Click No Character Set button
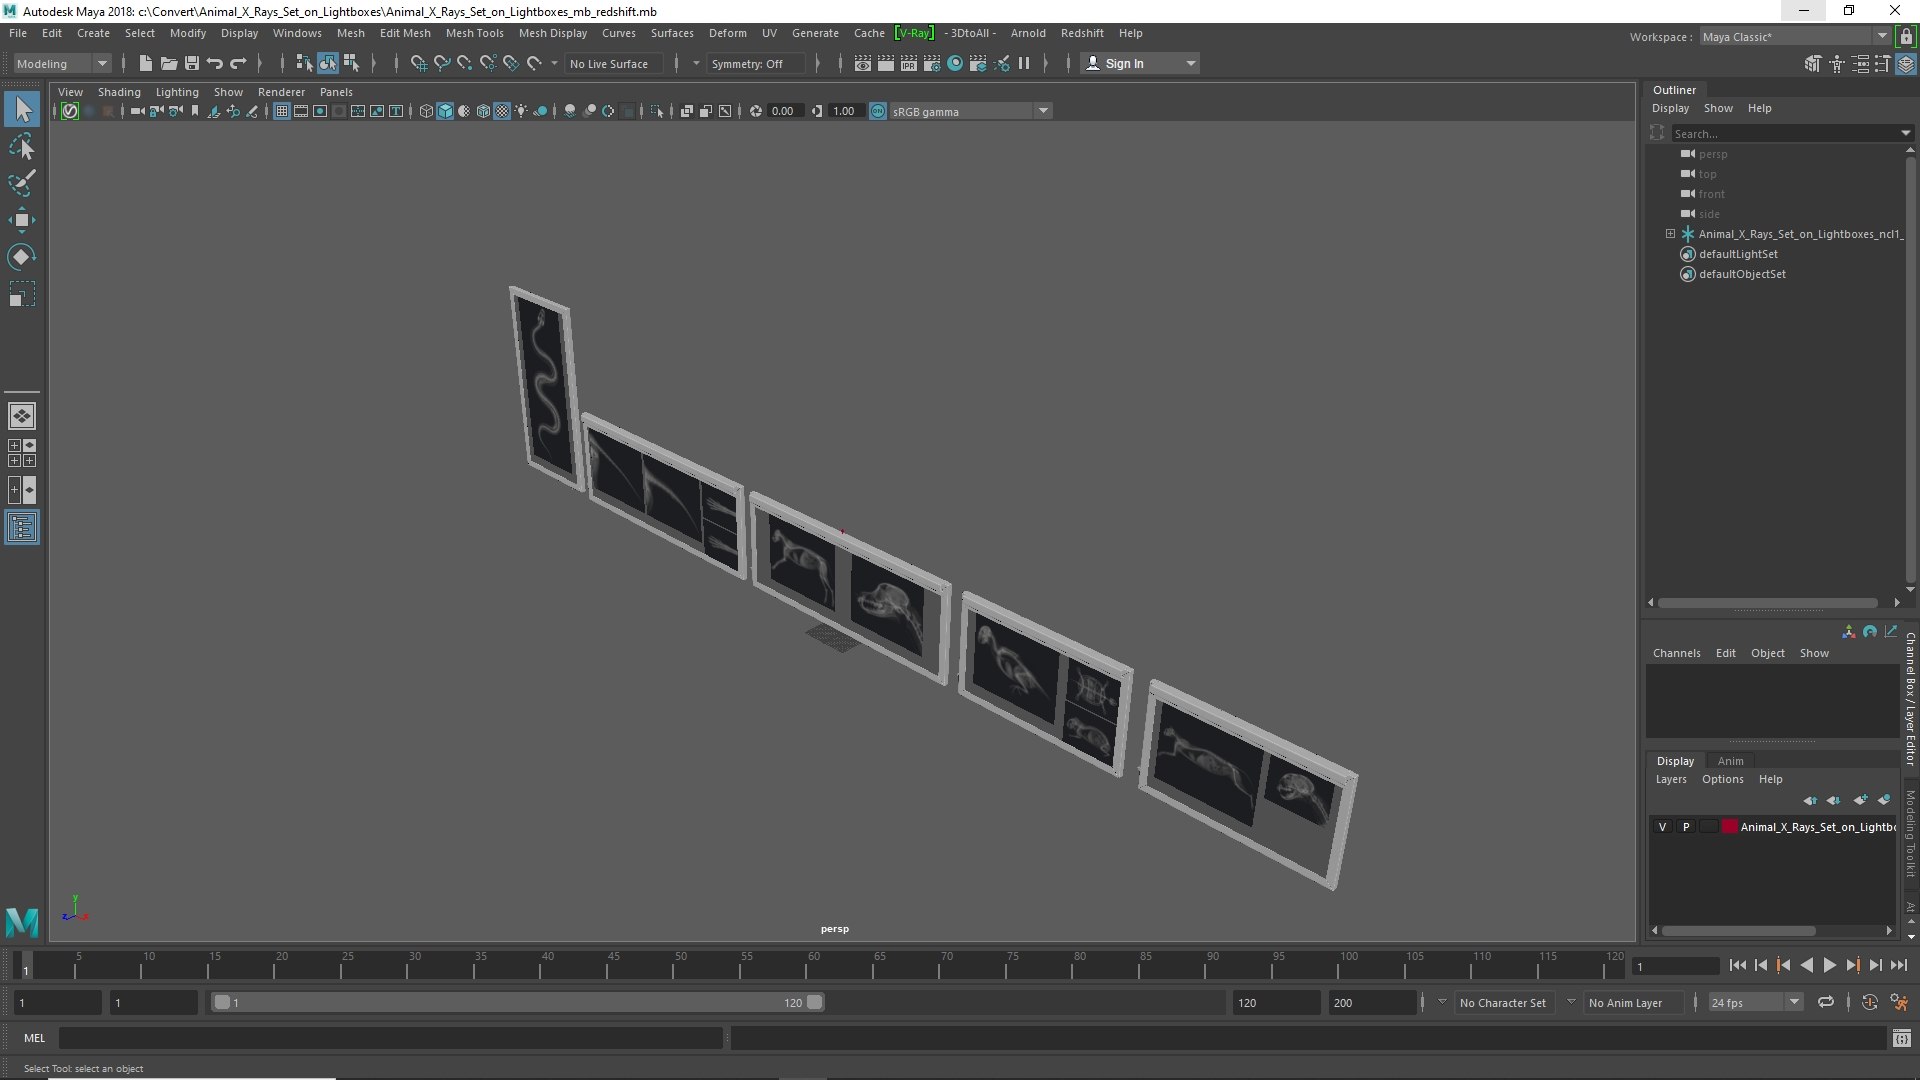The width and height of the screenshot is (1920, 1080). (x=1502, y=1002)
